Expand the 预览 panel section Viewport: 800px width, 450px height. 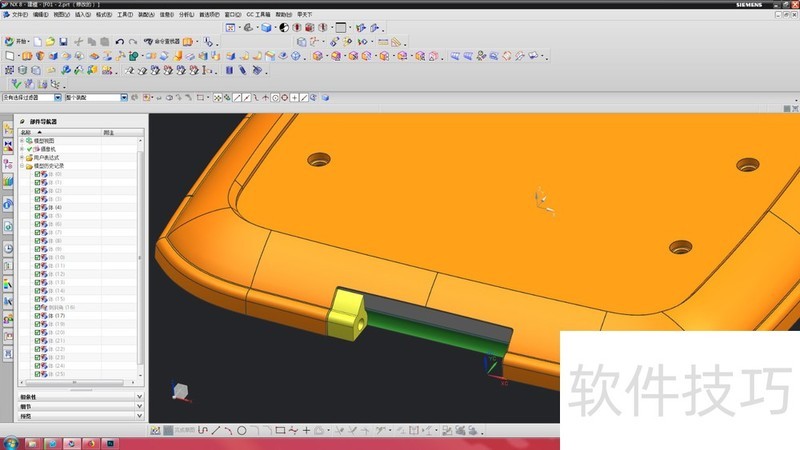click(x=139, y=416)
